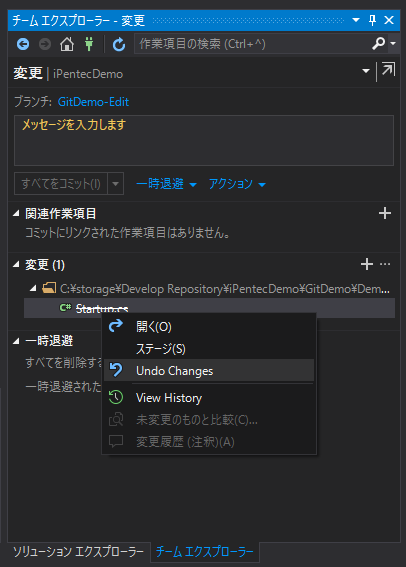Close the Team Explorer panel
This screenshot has height=567, width=406.
pos(389,20)
